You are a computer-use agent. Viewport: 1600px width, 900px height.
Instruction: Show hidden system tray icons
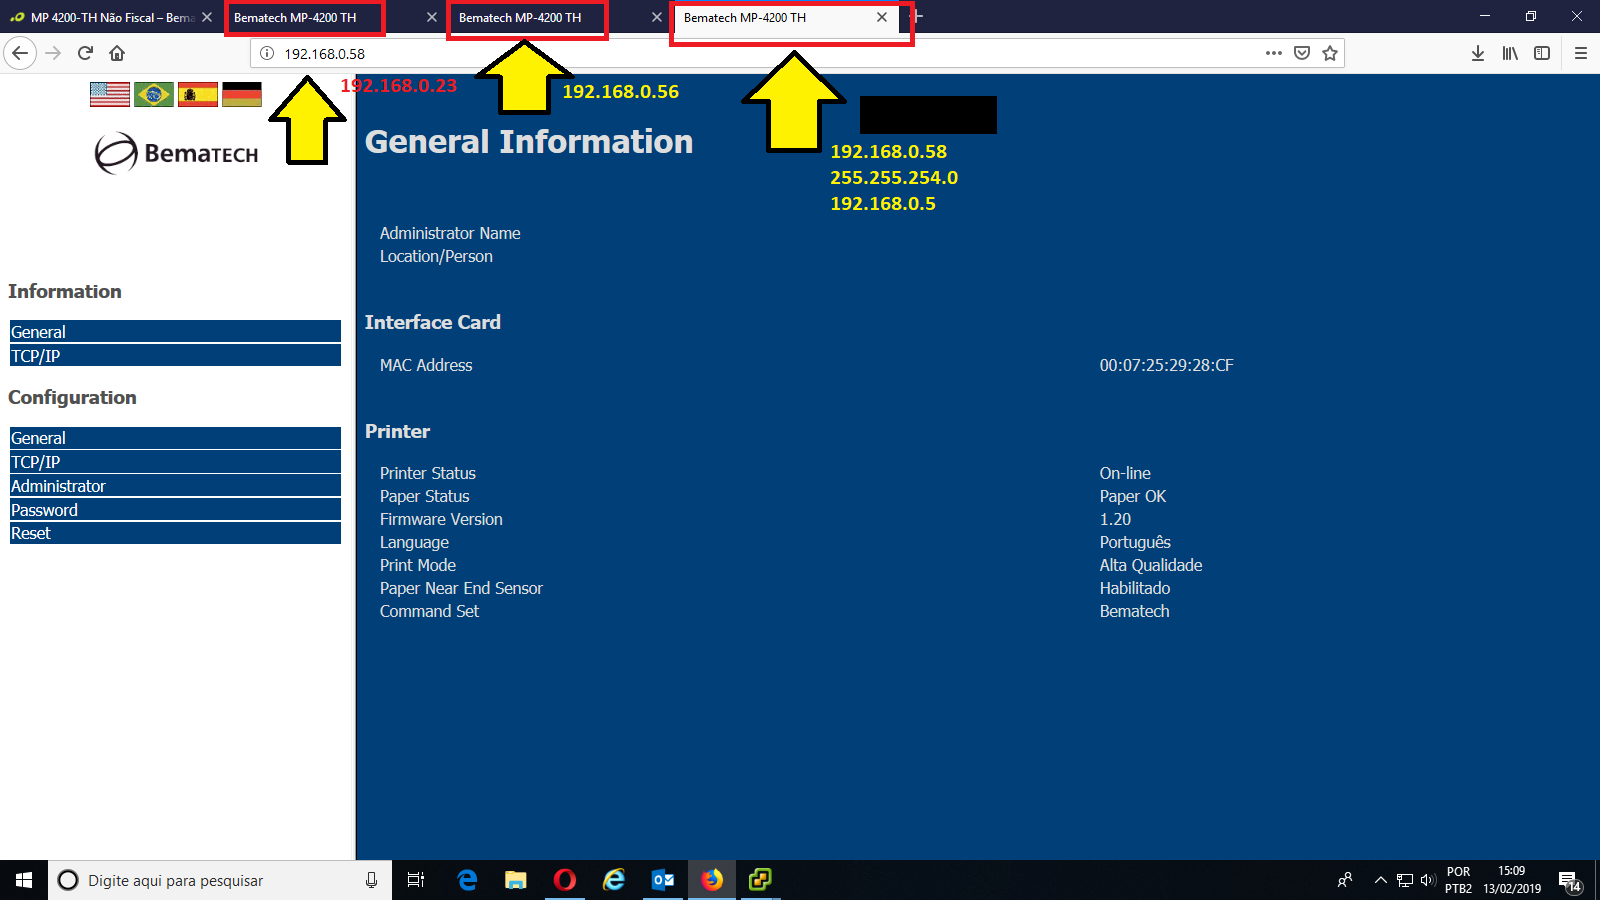(x=1380, y=880)
